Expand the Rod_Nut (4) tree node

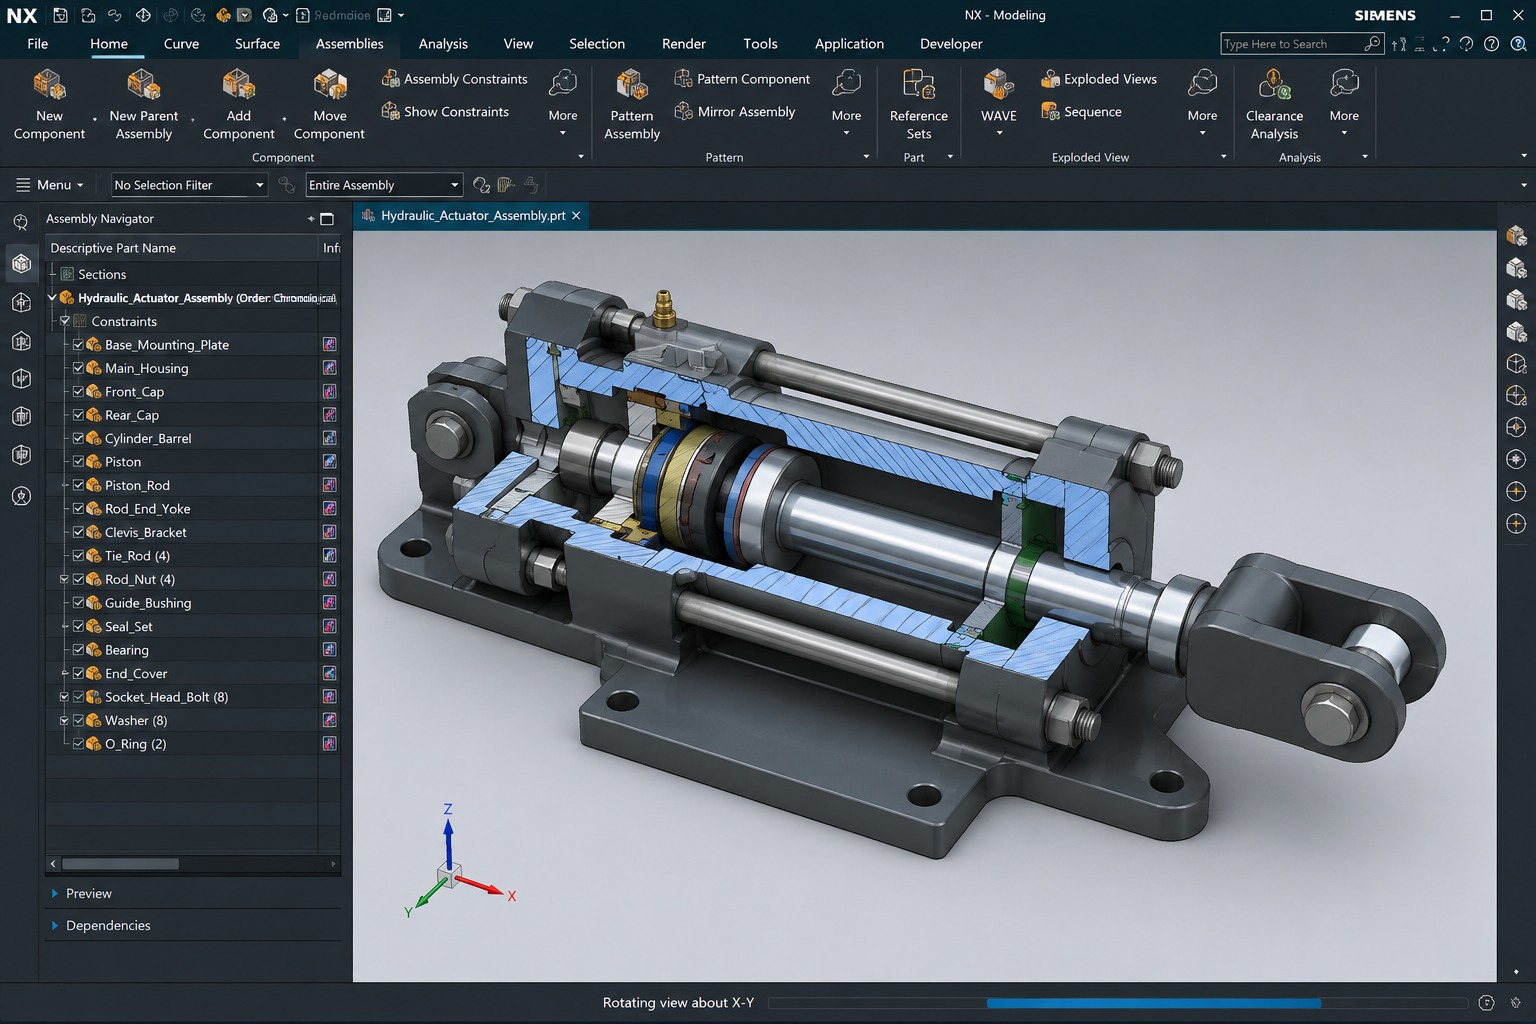(64, 579)
